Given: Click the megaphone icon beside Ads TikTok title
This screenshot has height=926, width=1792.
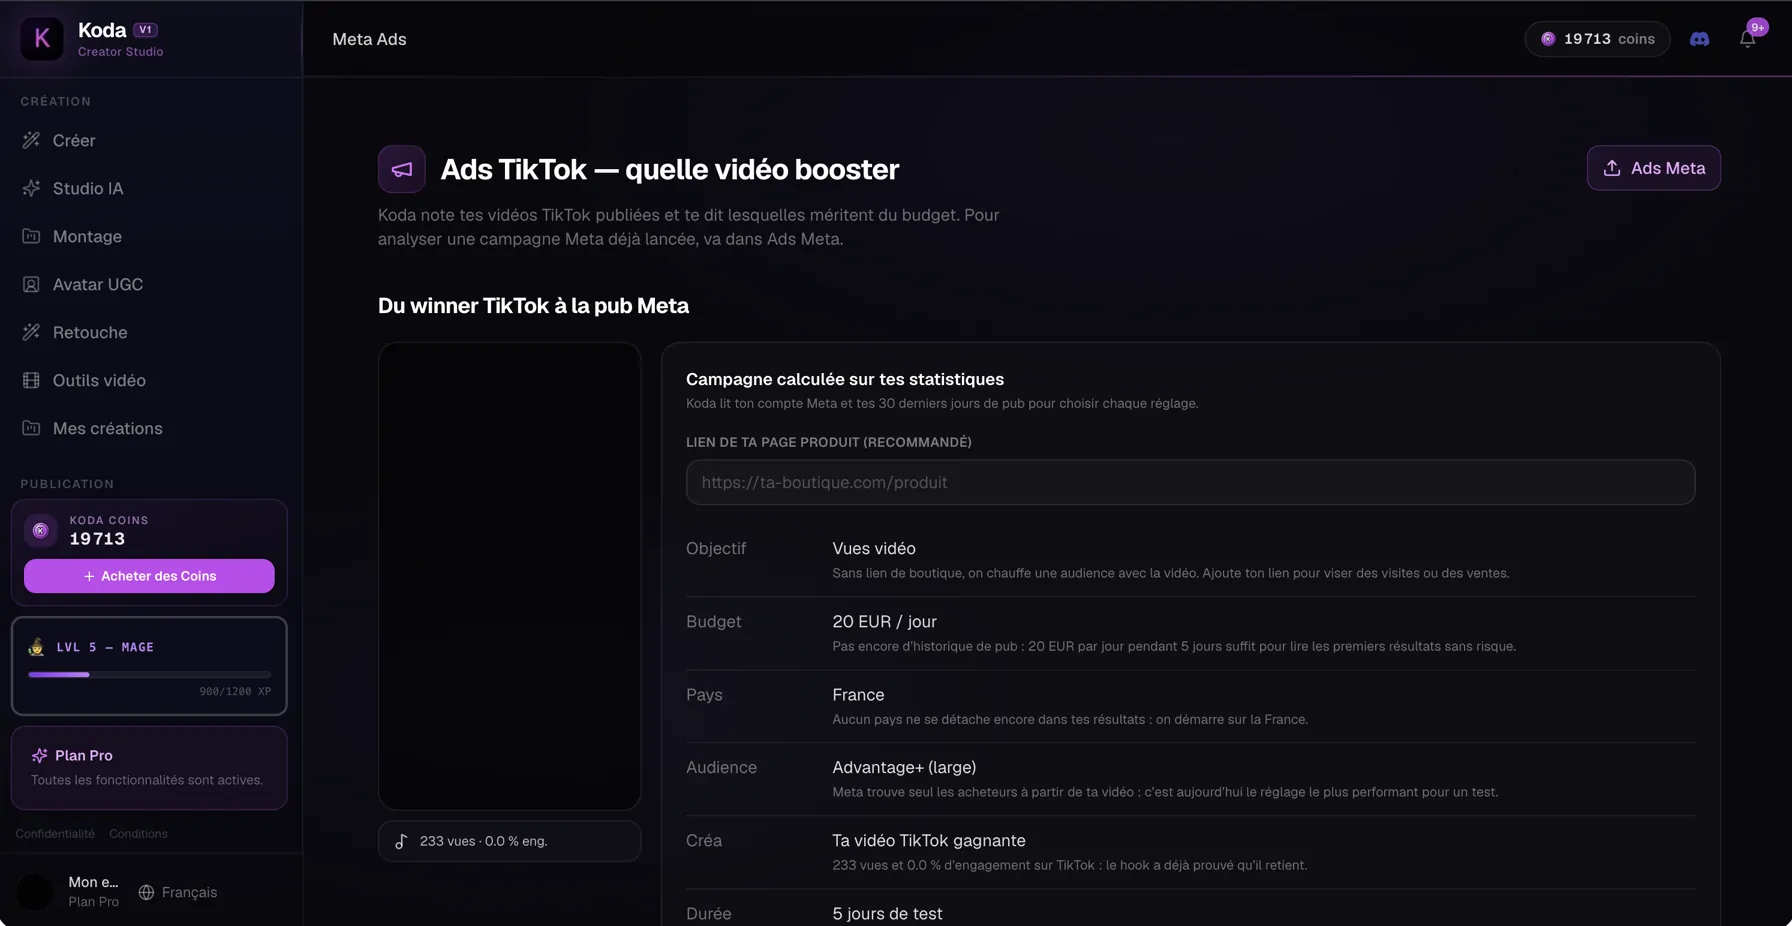Looking at the screenshot, I should pyautogui.click(x=402, y=169).
